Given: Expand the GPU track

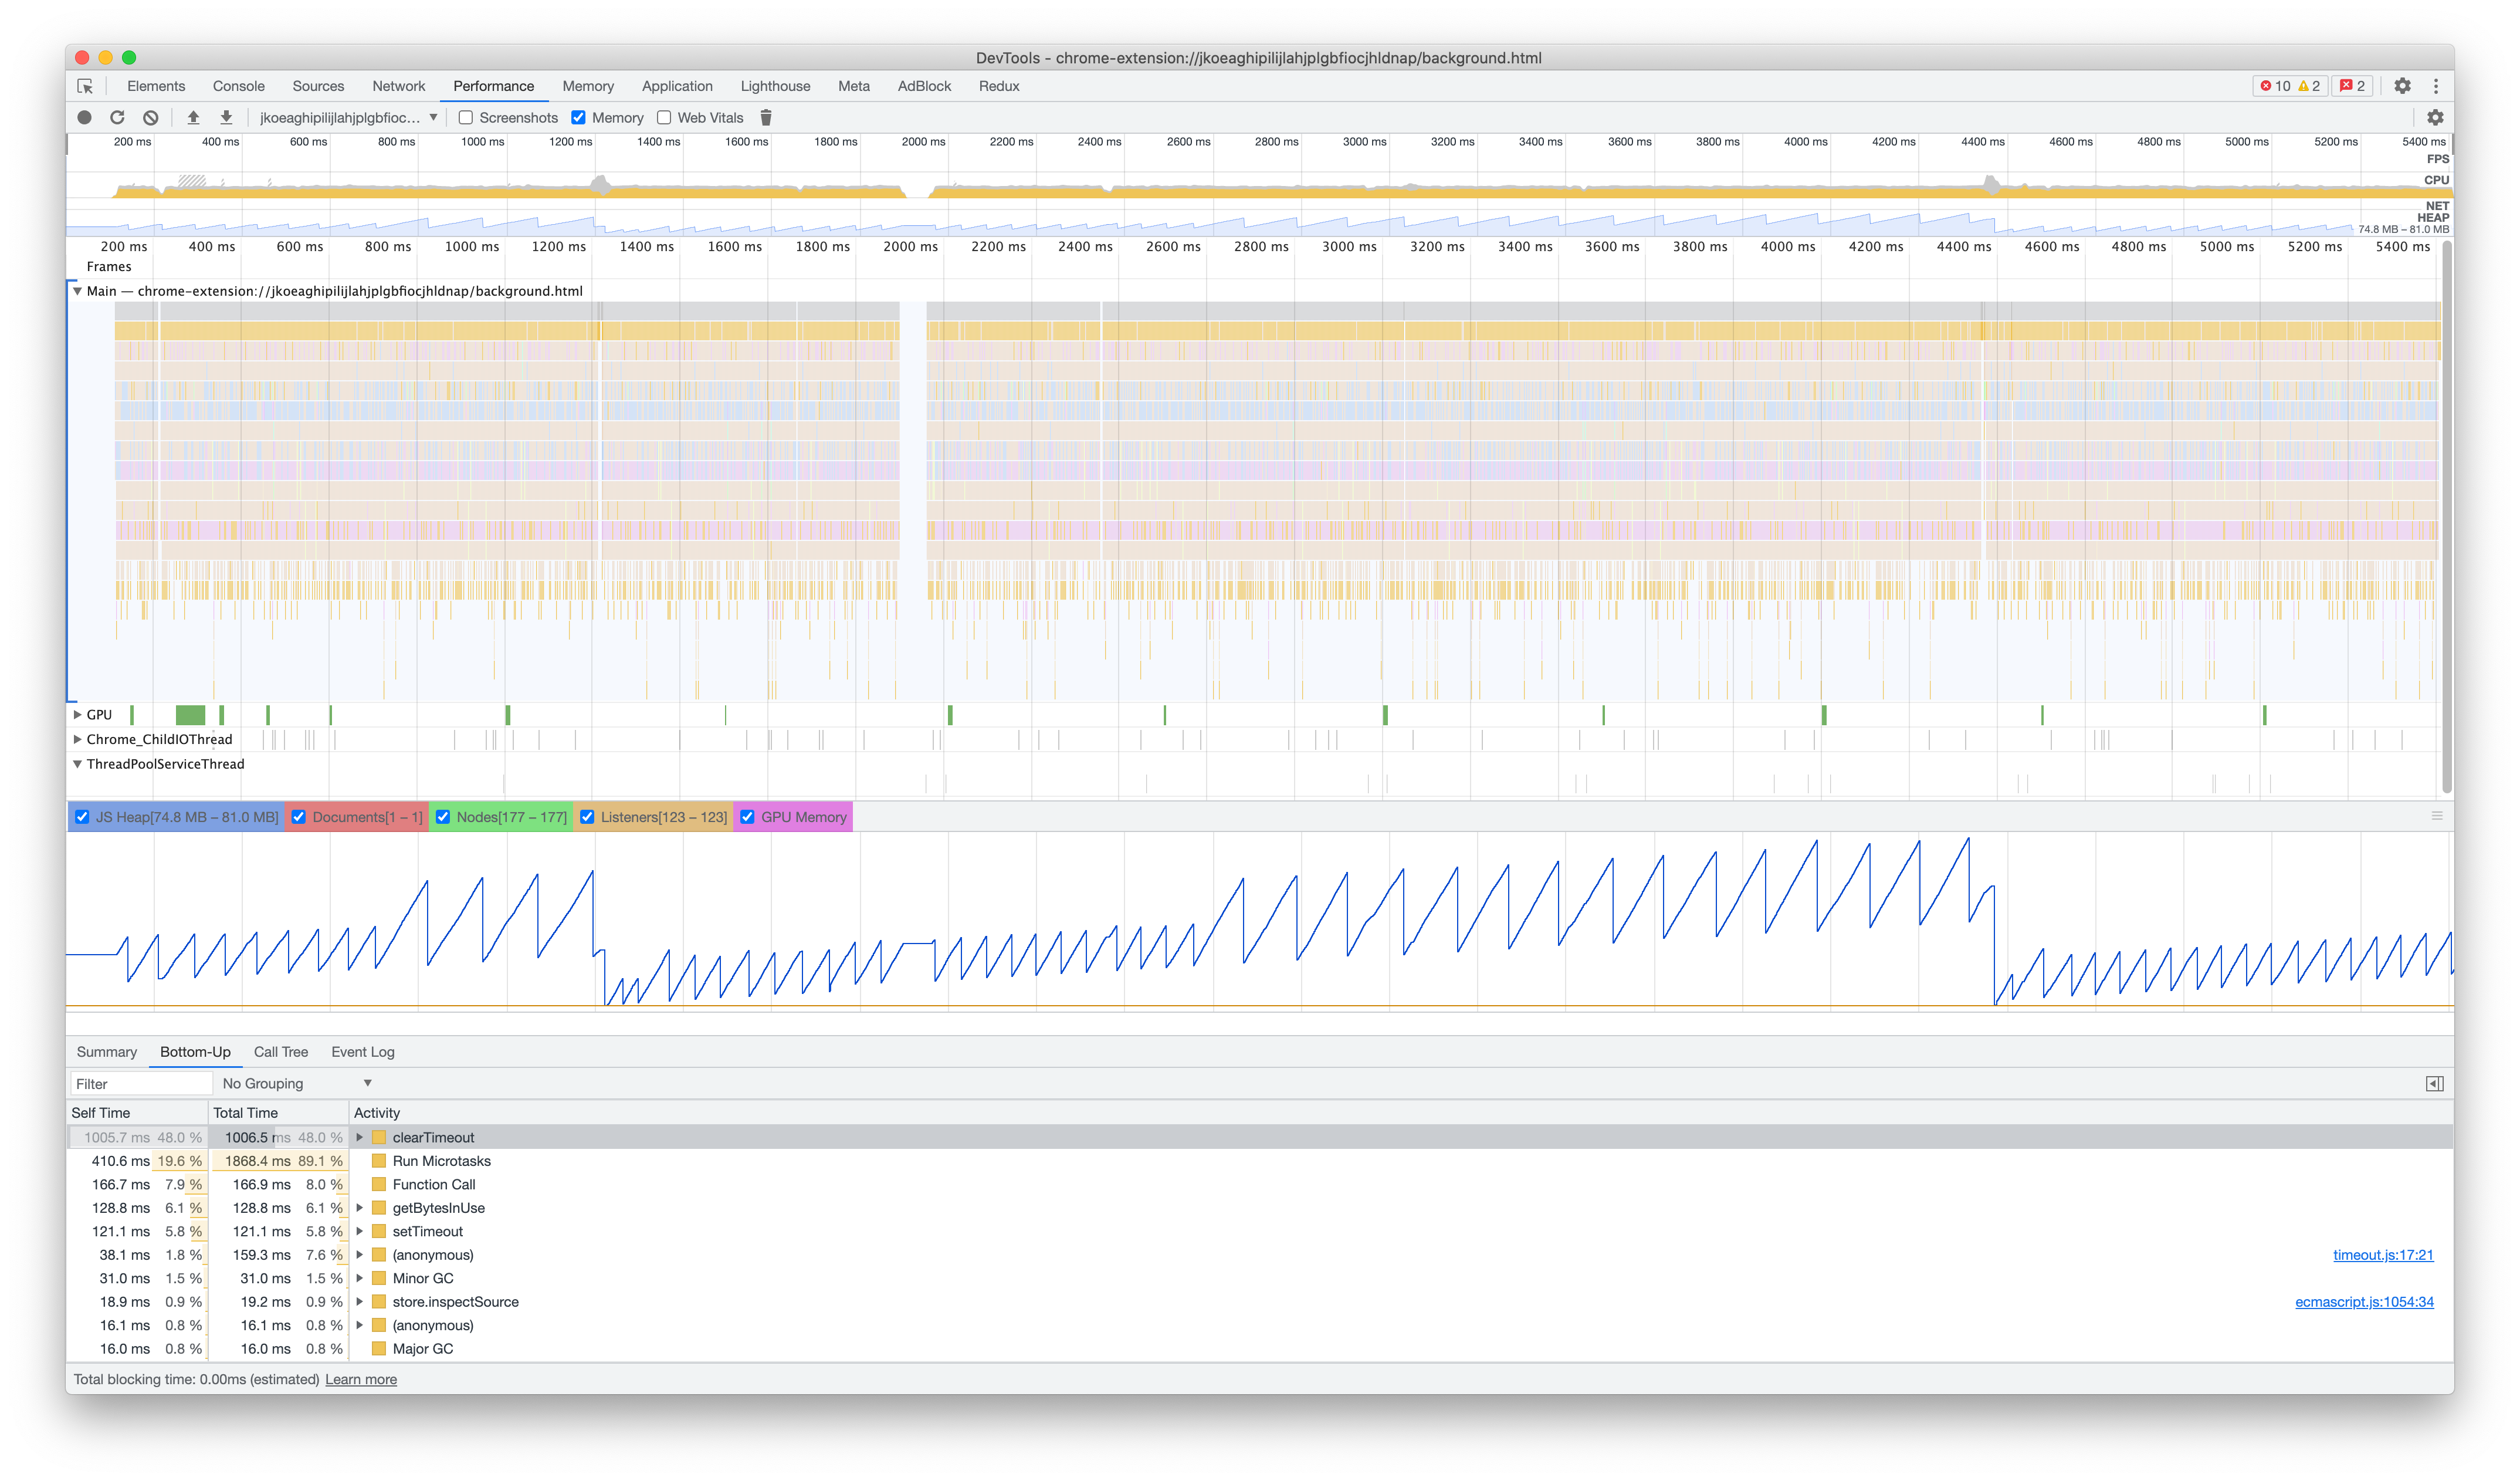Looking at the screenshot, I should tap(77, 714).
